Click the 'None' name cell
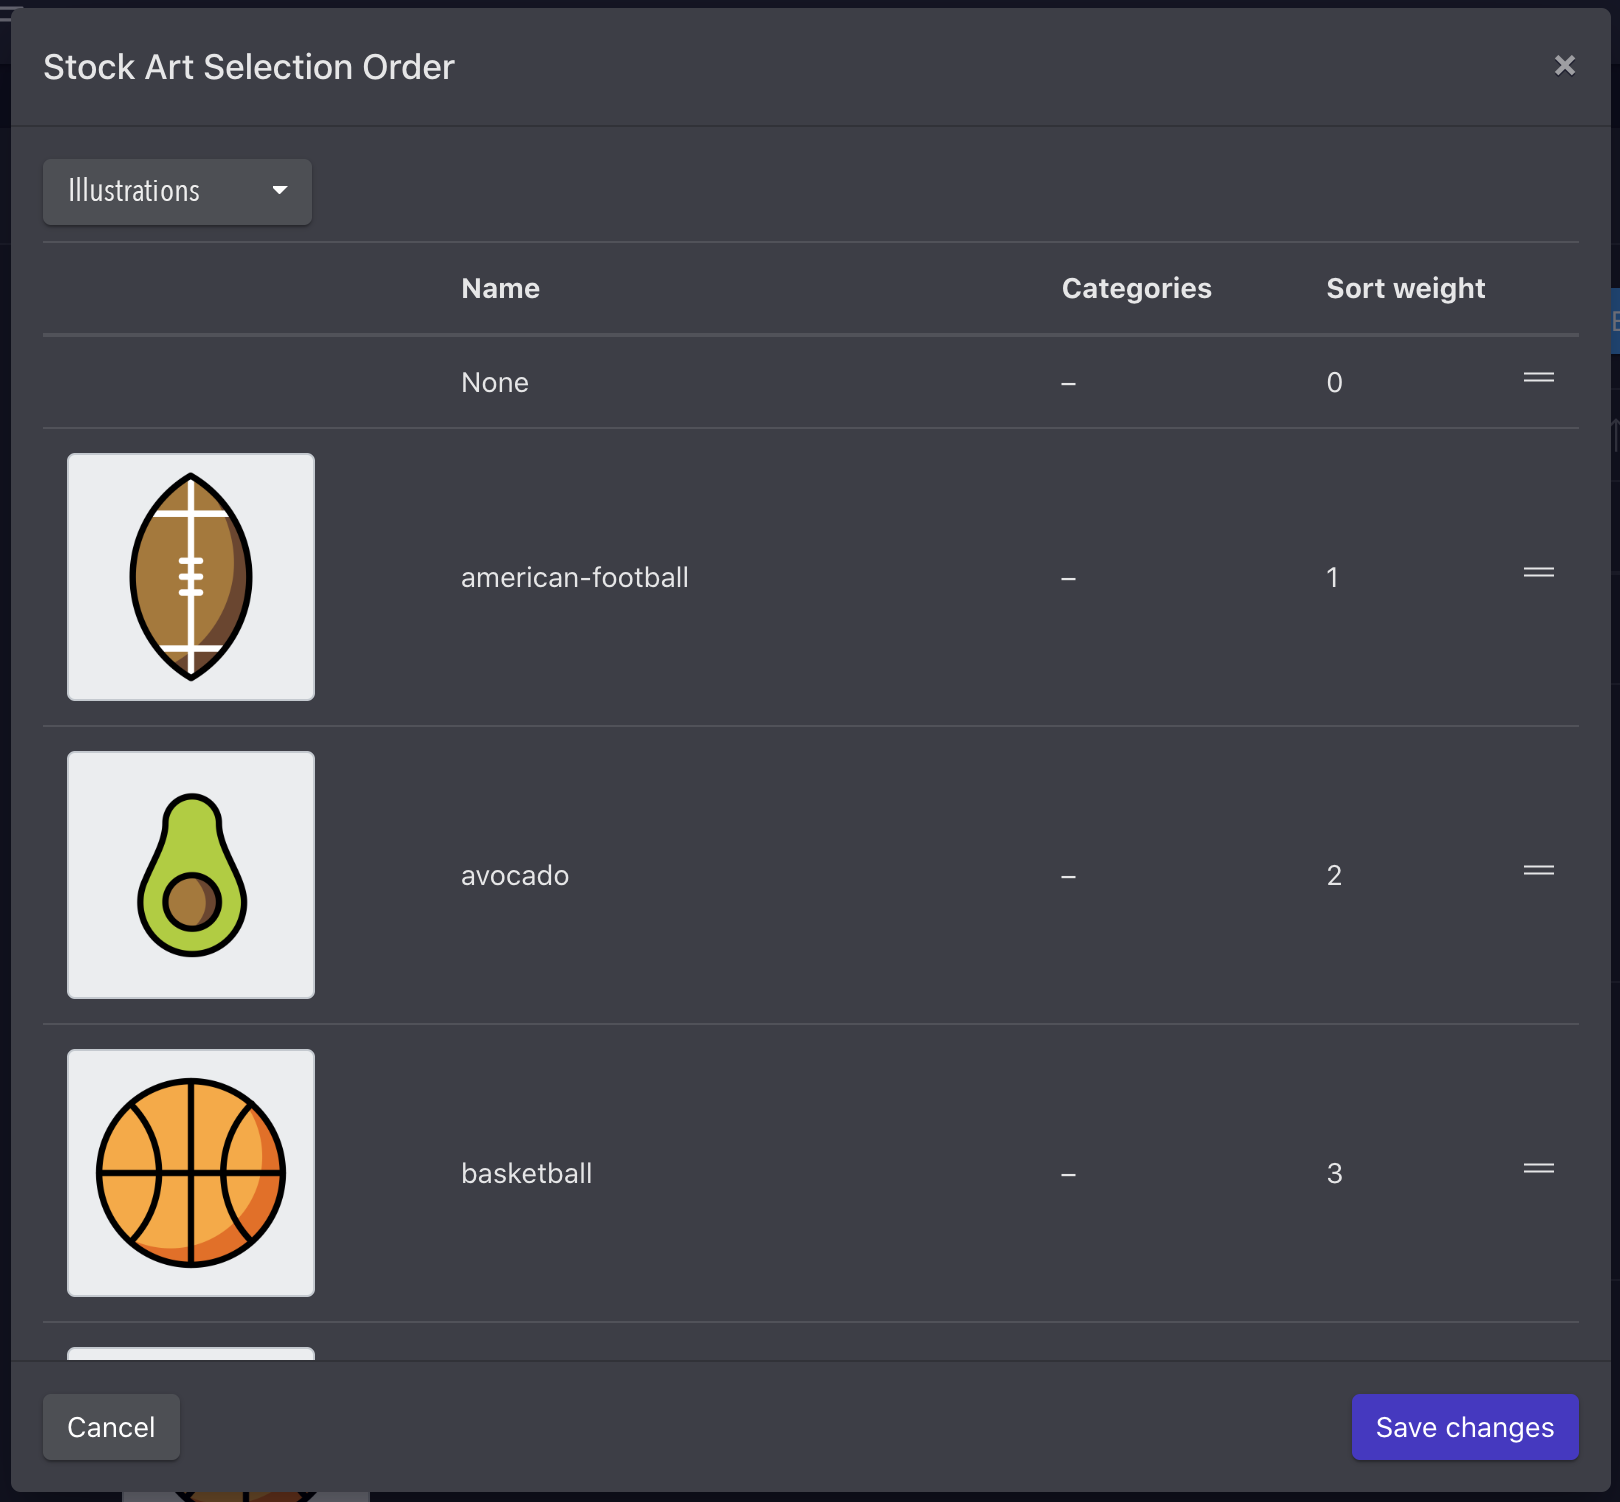The height and width of the screenshot is (1502, 1620). [495, 382]
